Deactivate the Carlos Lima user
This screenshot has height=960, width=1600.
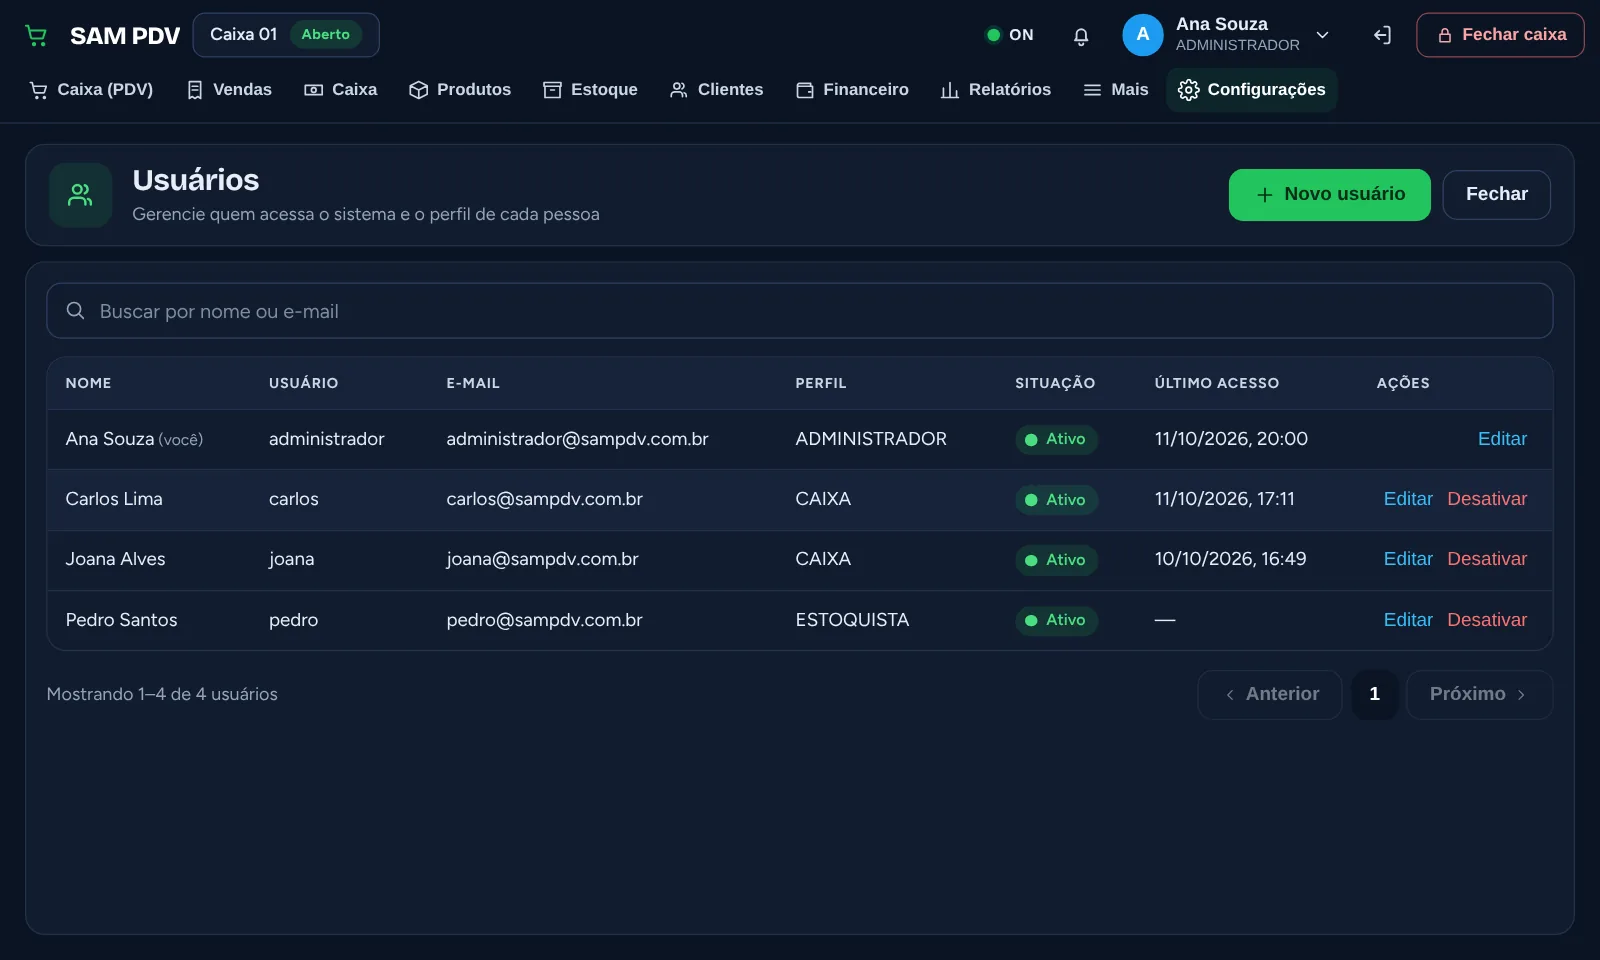[x=1487, y=499]
